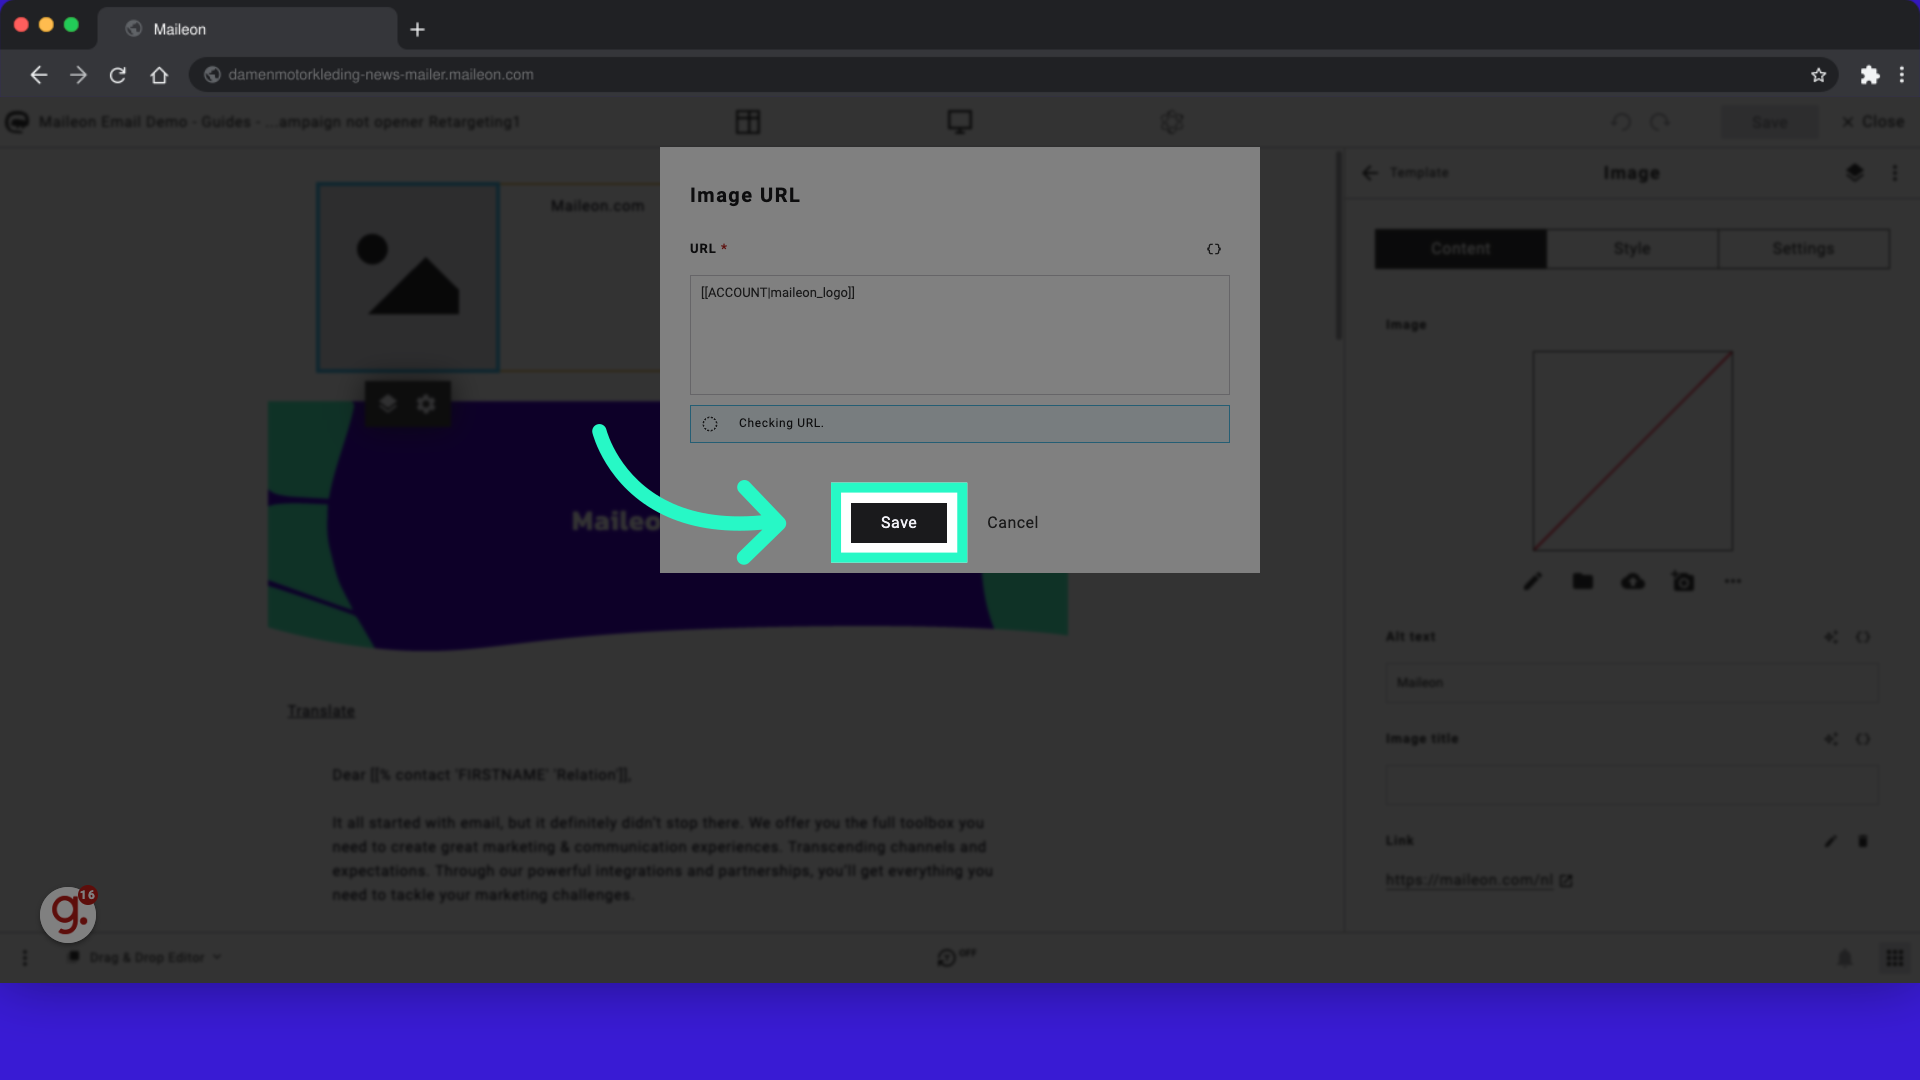Open Image title personalization braces icon

tap(1863, 739)
